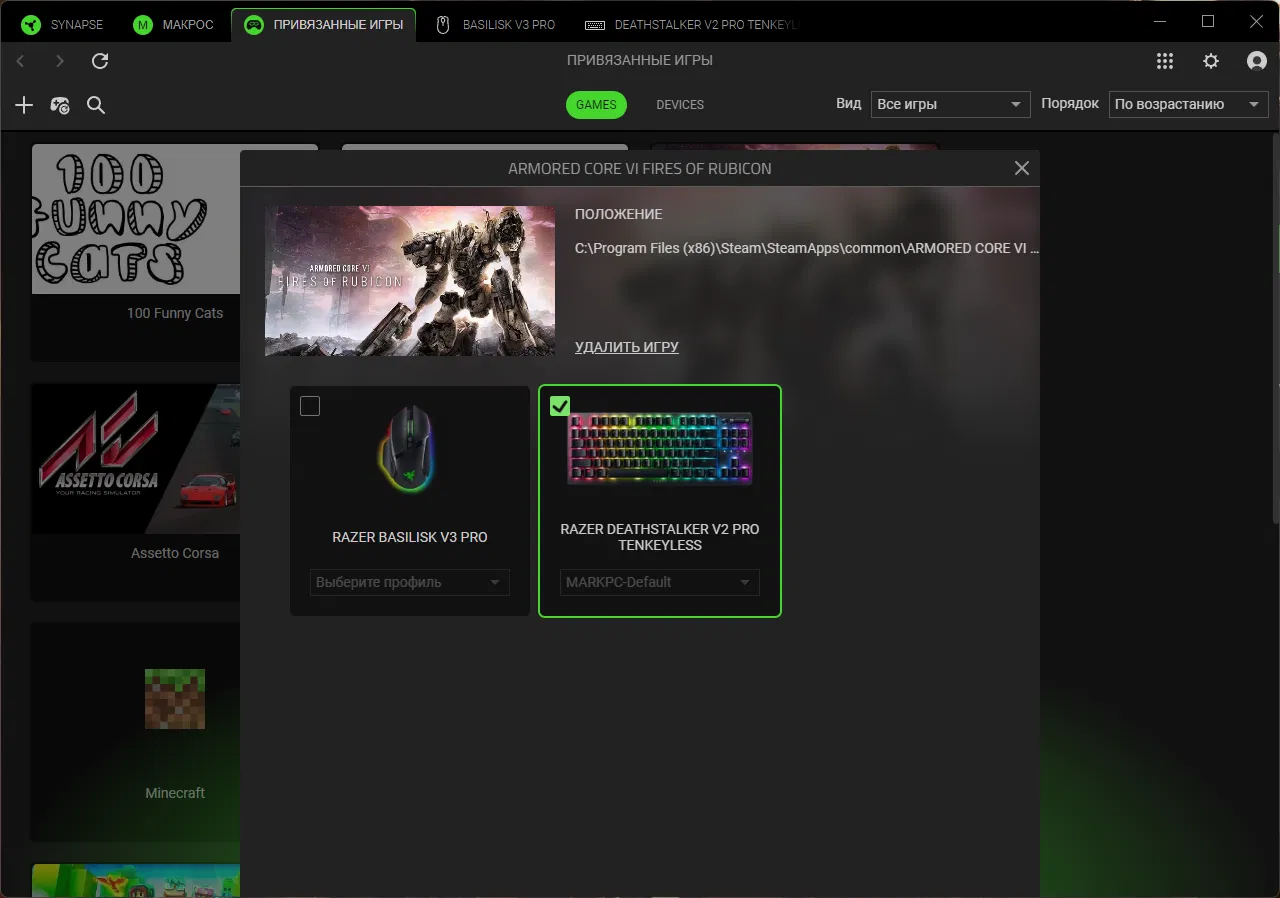1280x898 pixels.
Task: Open Basilisk 'Выберите профиль' profile dropdown
Action: pos(410,582)
